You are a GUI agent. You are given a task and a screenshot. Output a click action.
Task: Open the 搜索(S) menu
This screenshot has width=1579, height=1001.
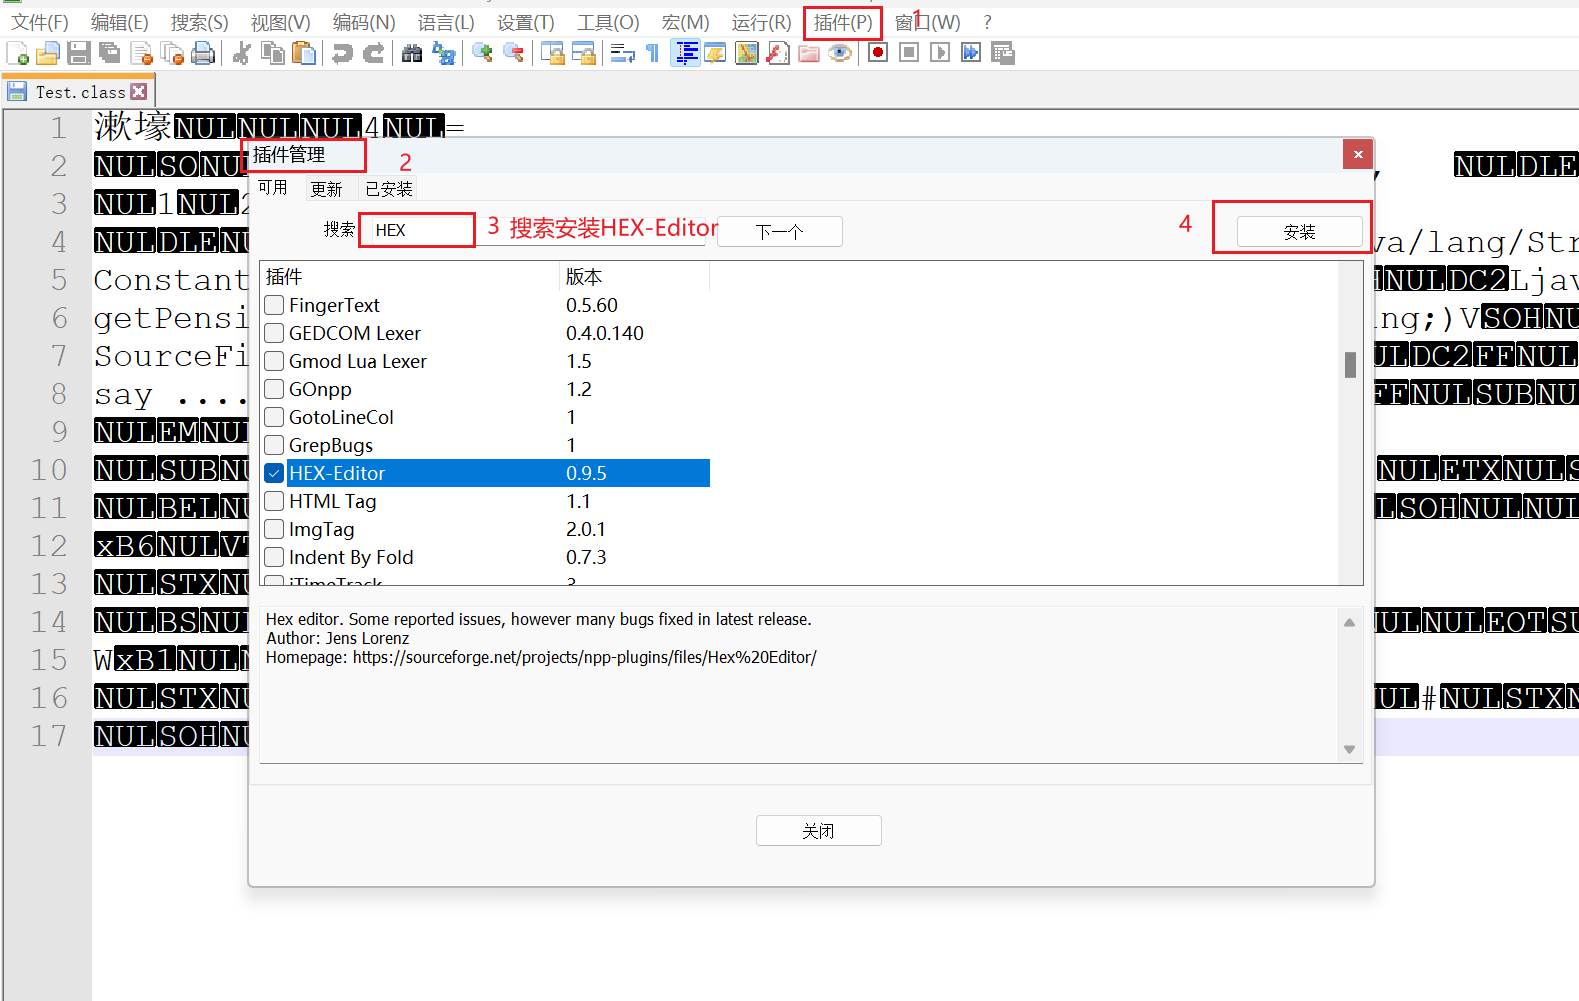coord(199,22)
